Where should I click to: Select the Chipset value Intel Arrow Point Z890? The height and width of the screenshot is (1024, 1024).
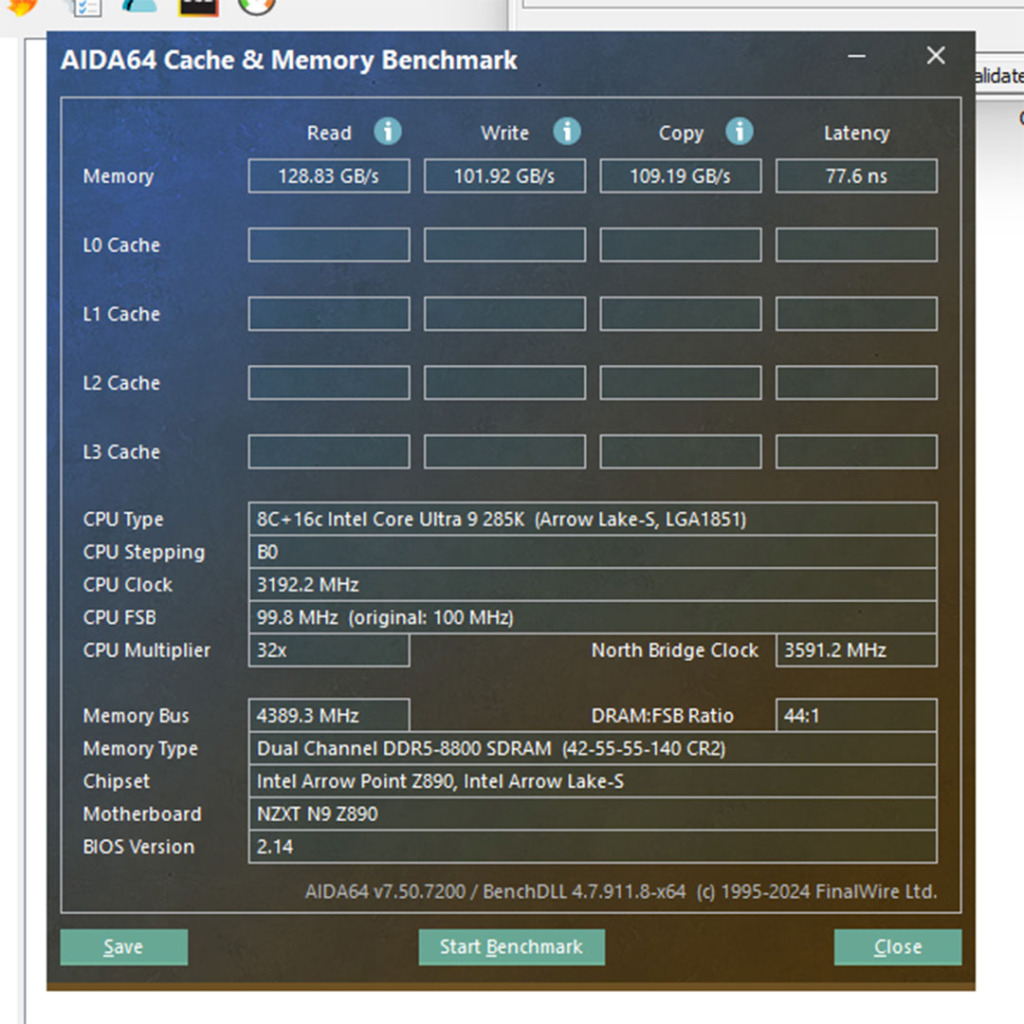coord(593,781)
